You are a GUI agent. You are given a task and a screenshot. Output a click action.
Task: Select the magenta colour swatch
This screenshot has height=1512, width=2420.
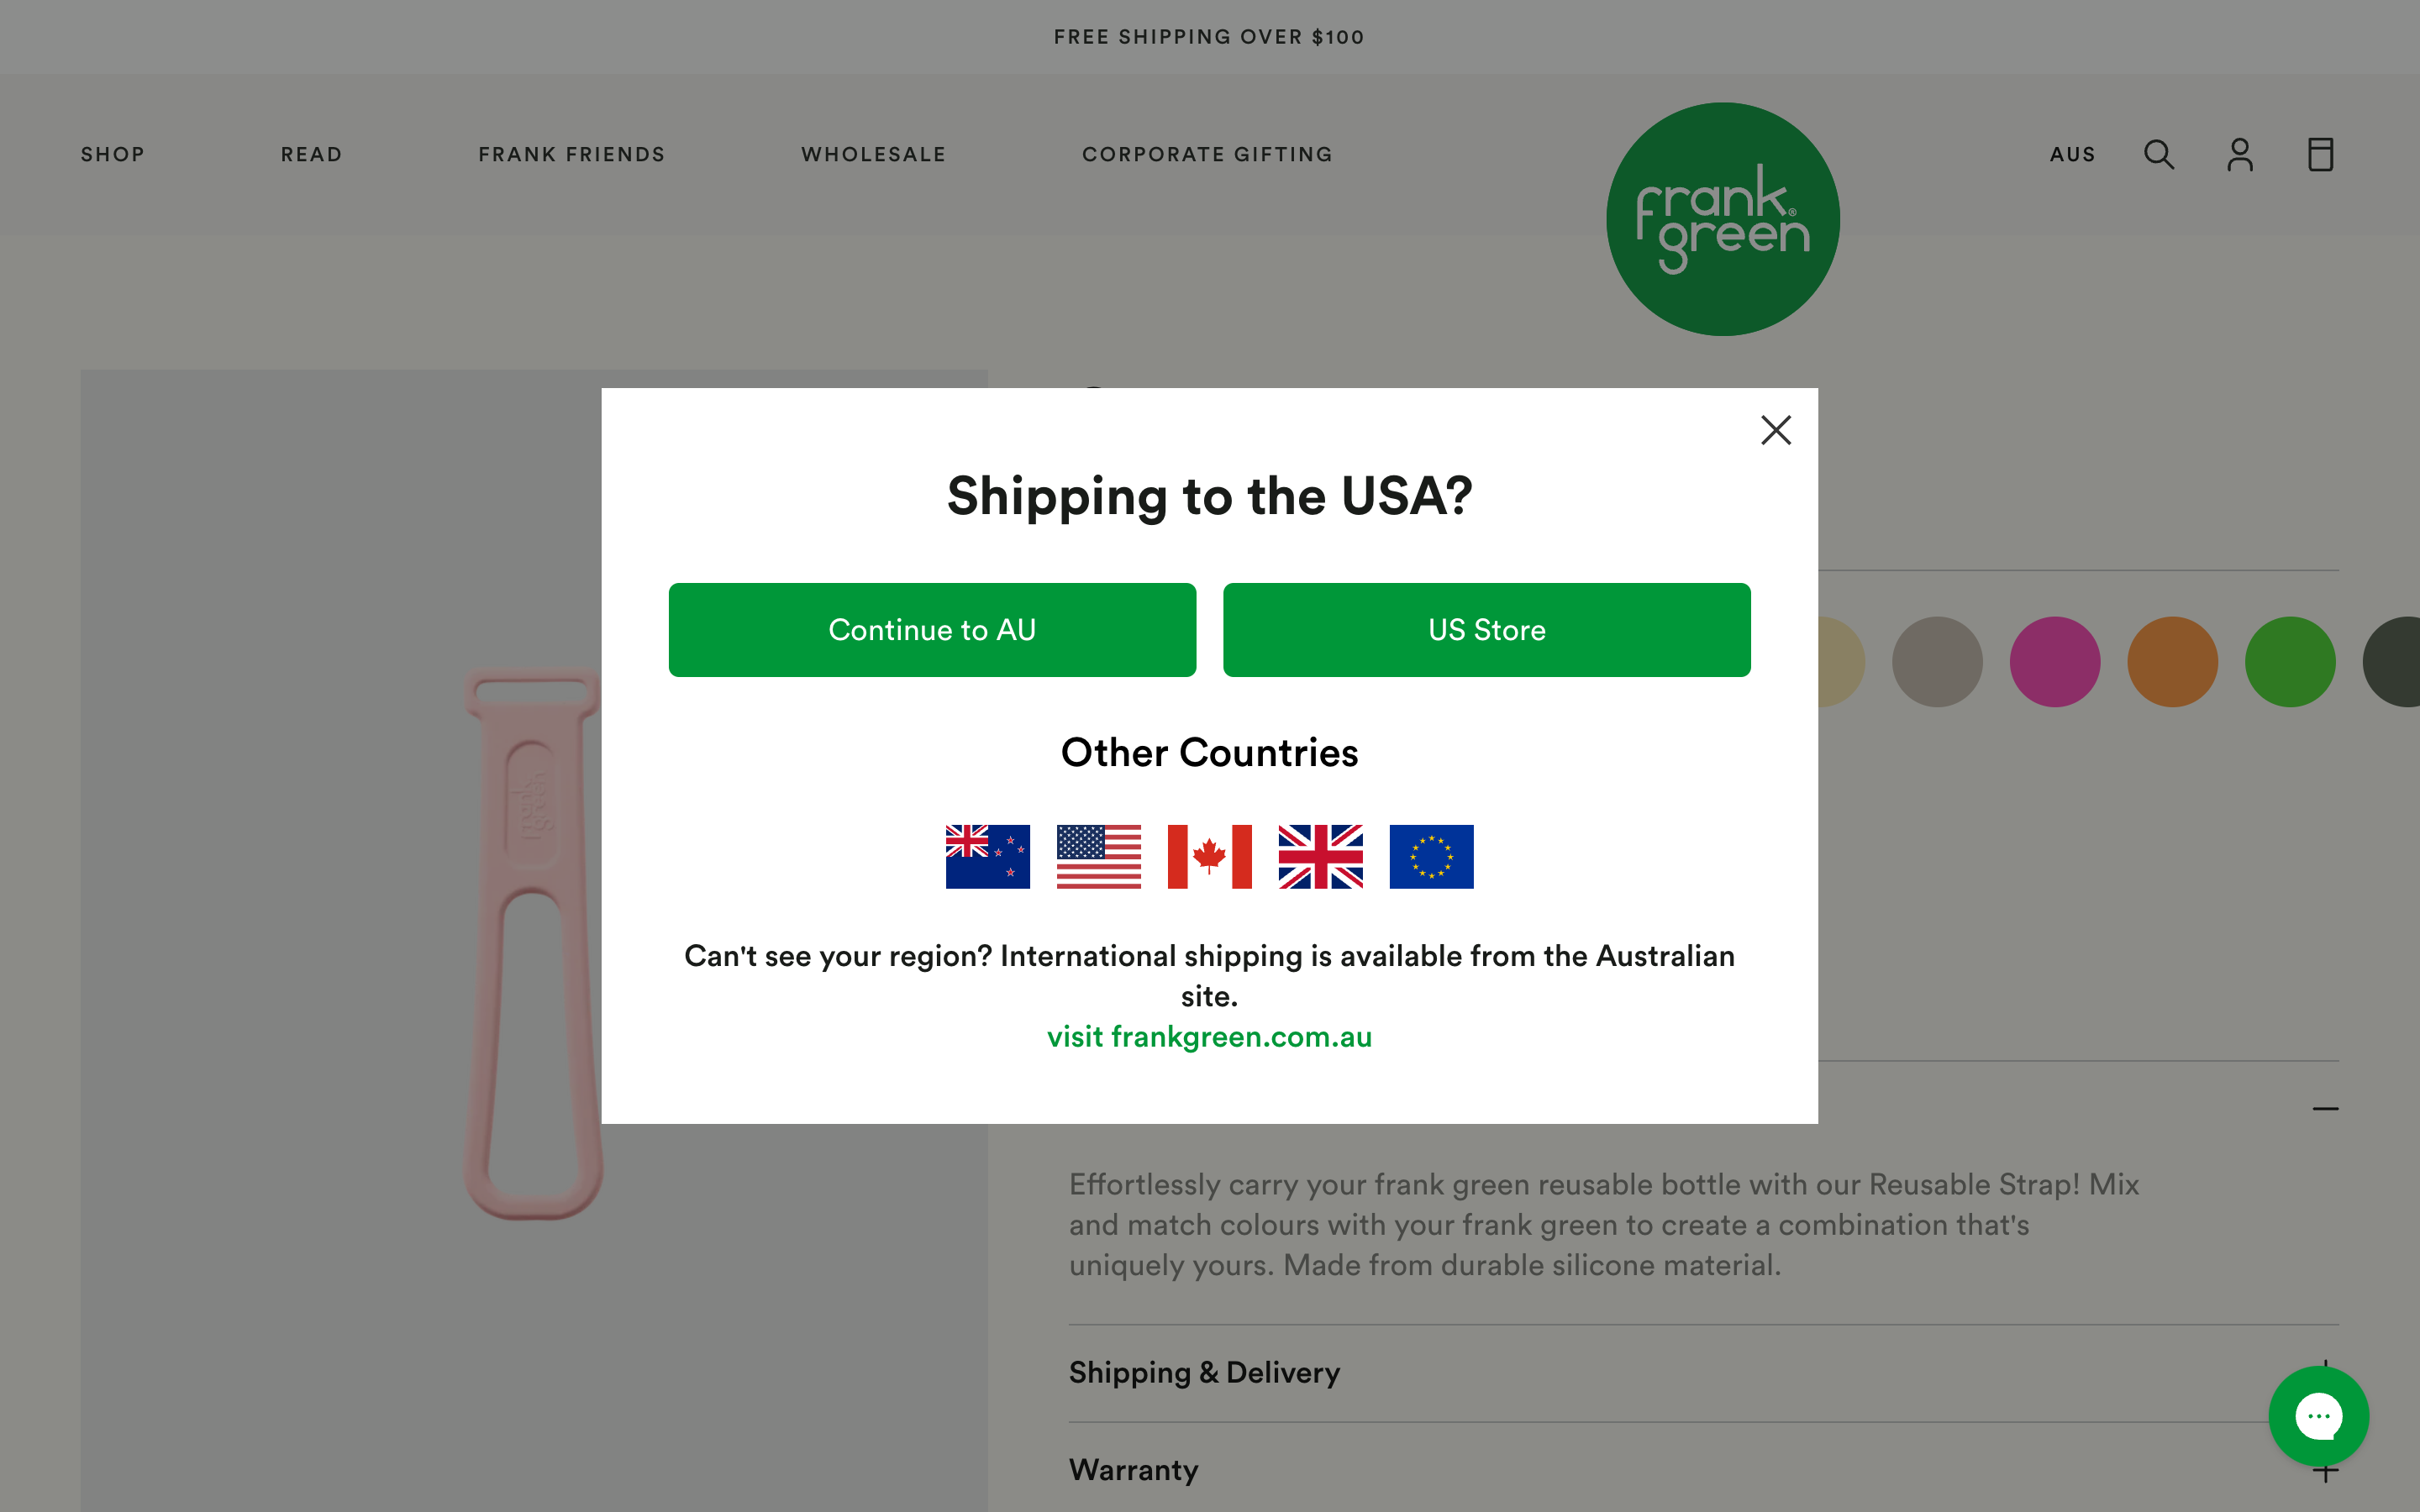click(2054, 662)
